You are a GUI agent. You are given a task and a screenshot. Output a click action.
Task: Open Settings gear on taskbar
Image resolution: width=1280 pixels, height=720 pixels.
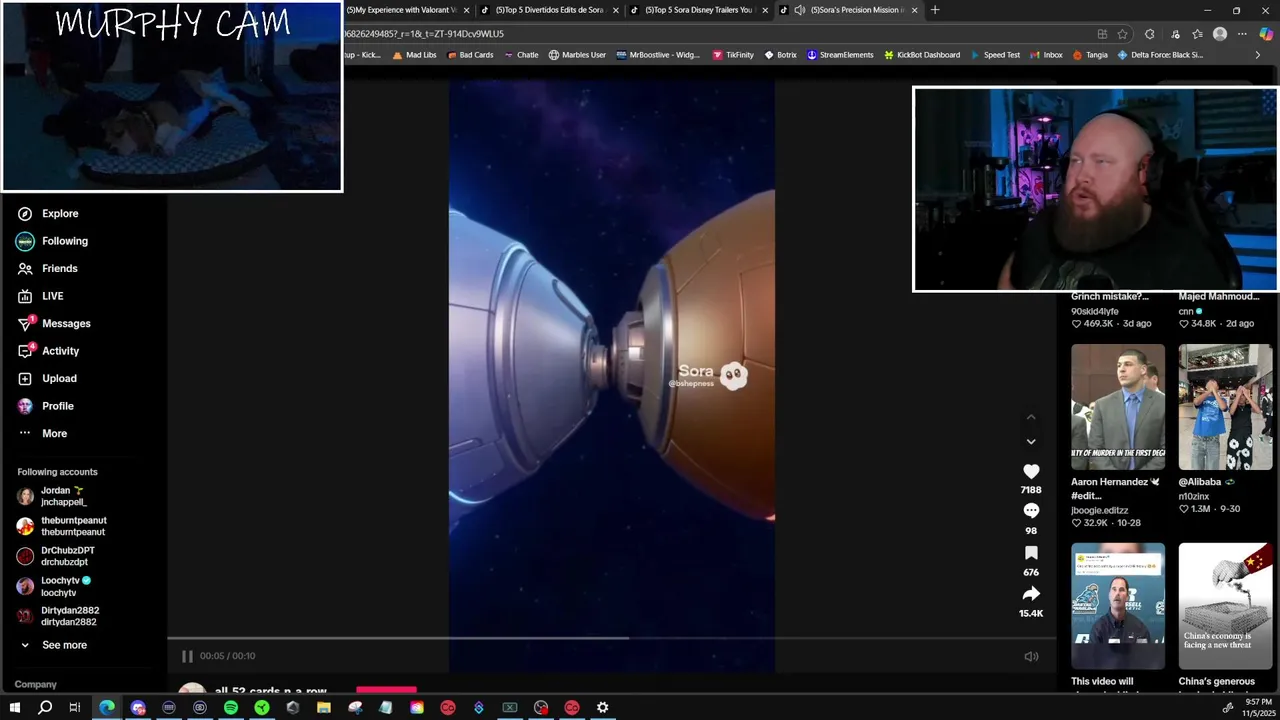(603, 708)
